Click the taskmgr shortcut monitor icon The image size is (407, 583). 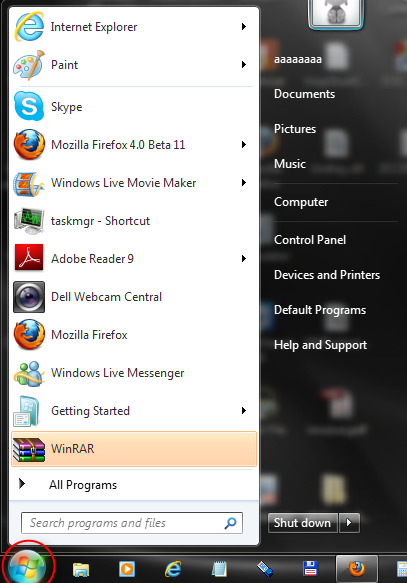[x=29, y=221]
